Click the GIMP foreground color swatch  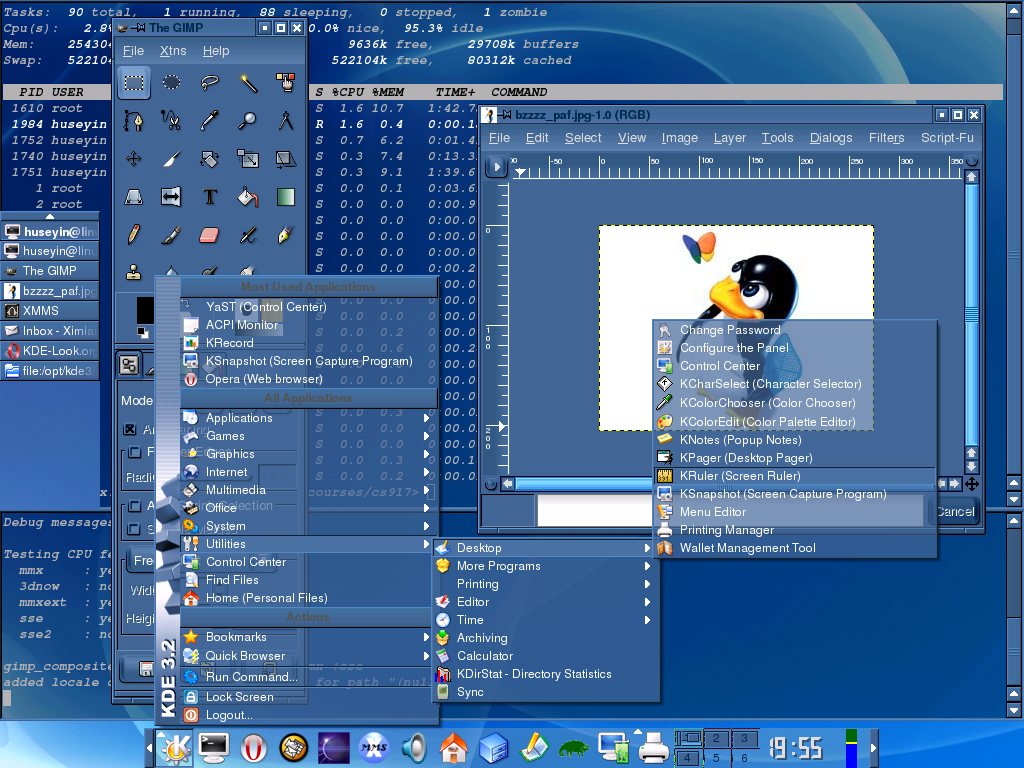(145, 310)
